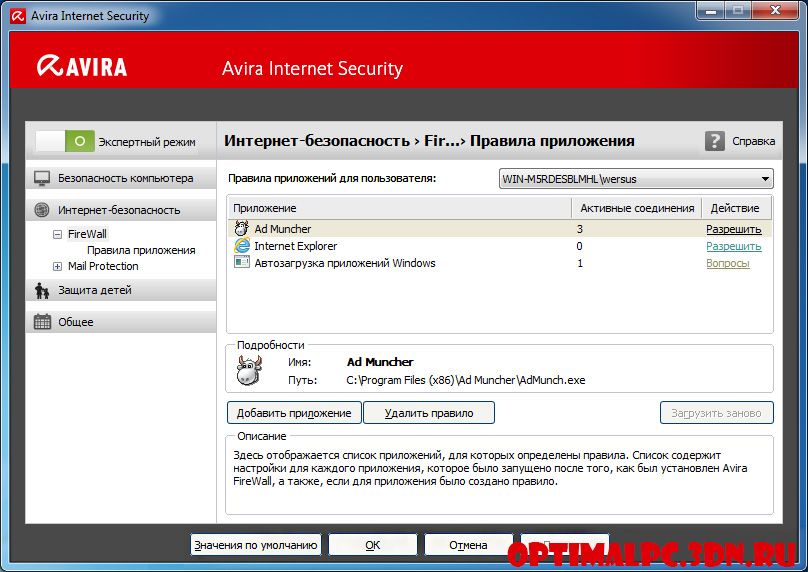This screenshot has width=808, height=572.
Task: Click Разрешить link for Ad Muncher
Action: pos(733,229)
